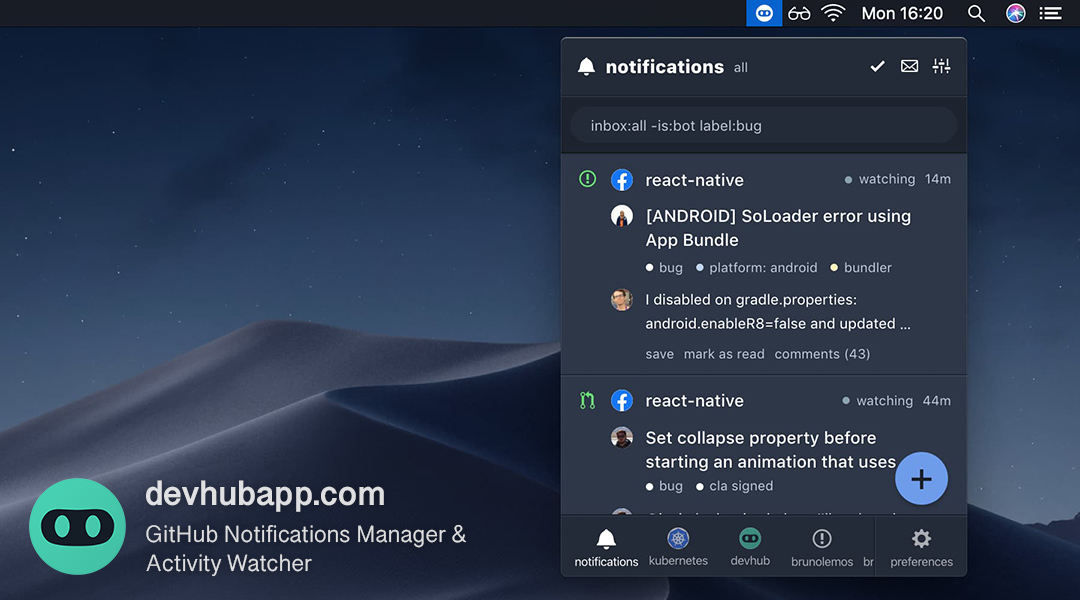Click the Mon 16:20 clock
The height and width of the screenshot is (600, 1080).
coord(902,13)
